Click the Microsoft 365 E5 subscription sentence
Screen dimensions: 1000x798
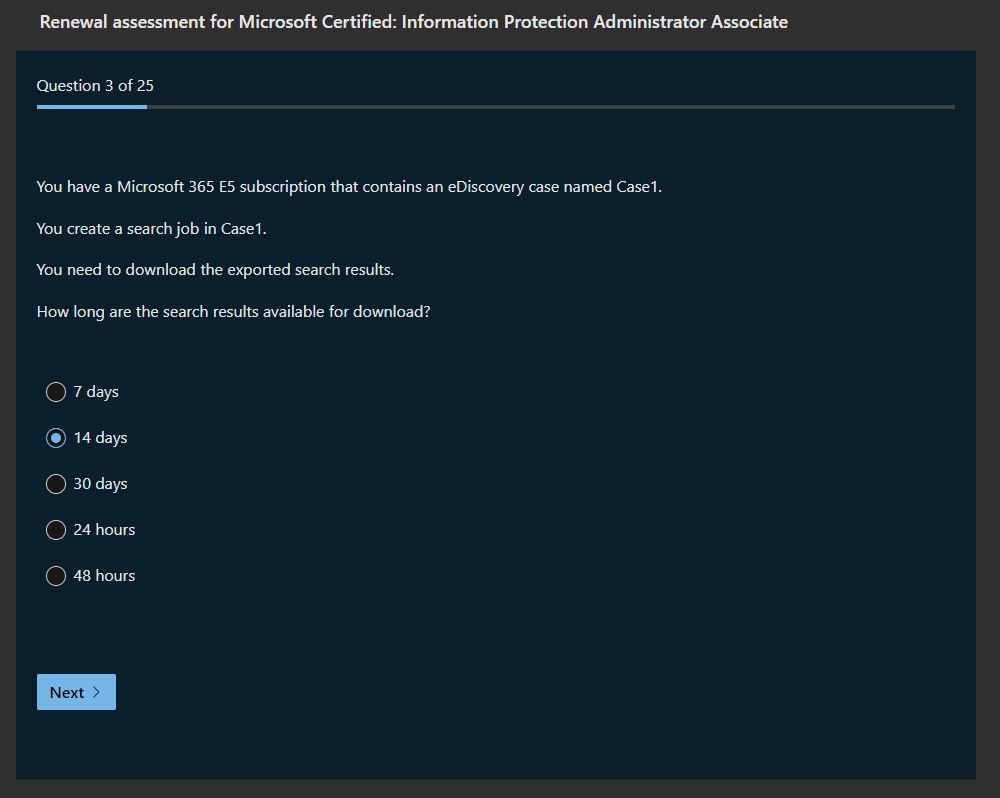349,187
